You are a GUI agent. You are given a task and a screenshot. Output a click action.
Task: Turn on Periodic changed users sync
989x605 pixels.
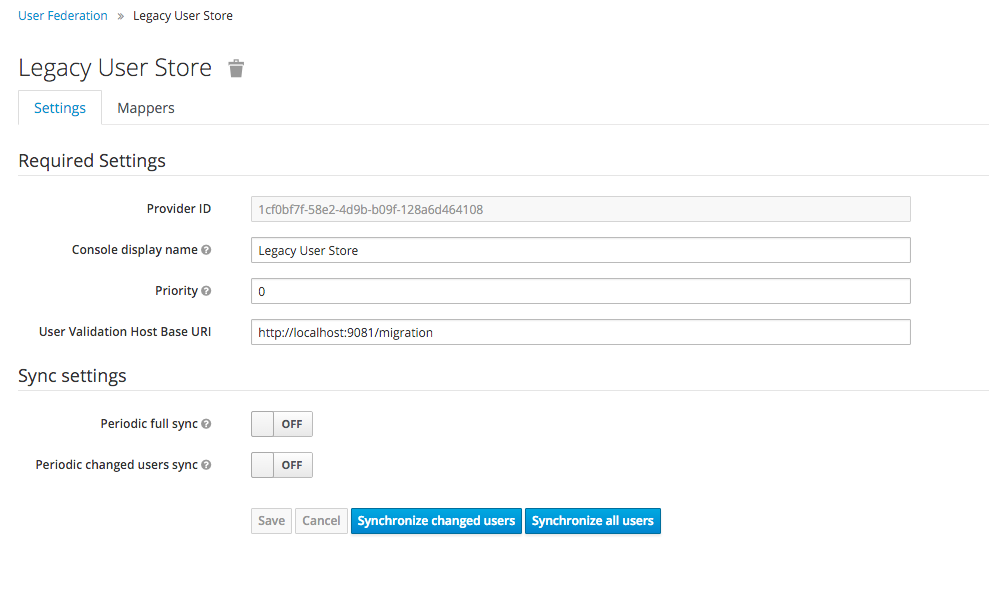(281, 465)
